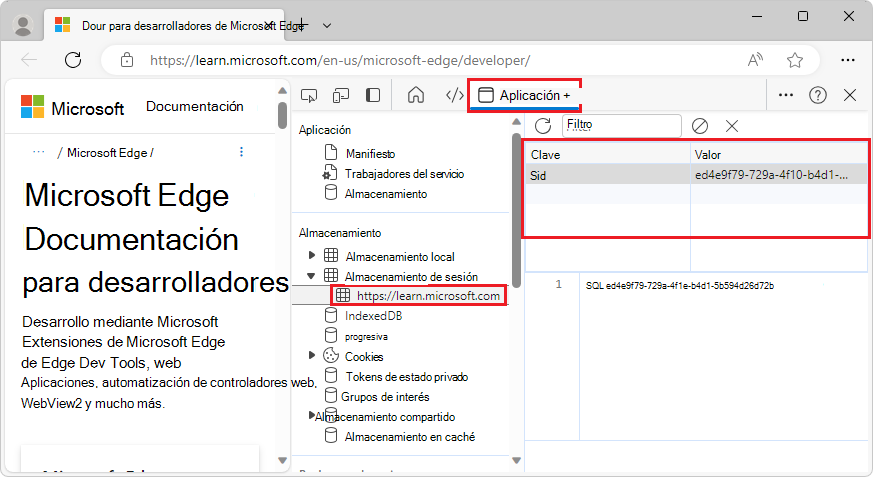Switch to the Aplicación tab
This screenshot has width=873, height=477.
pyautogui.click(x=524, y=95)
